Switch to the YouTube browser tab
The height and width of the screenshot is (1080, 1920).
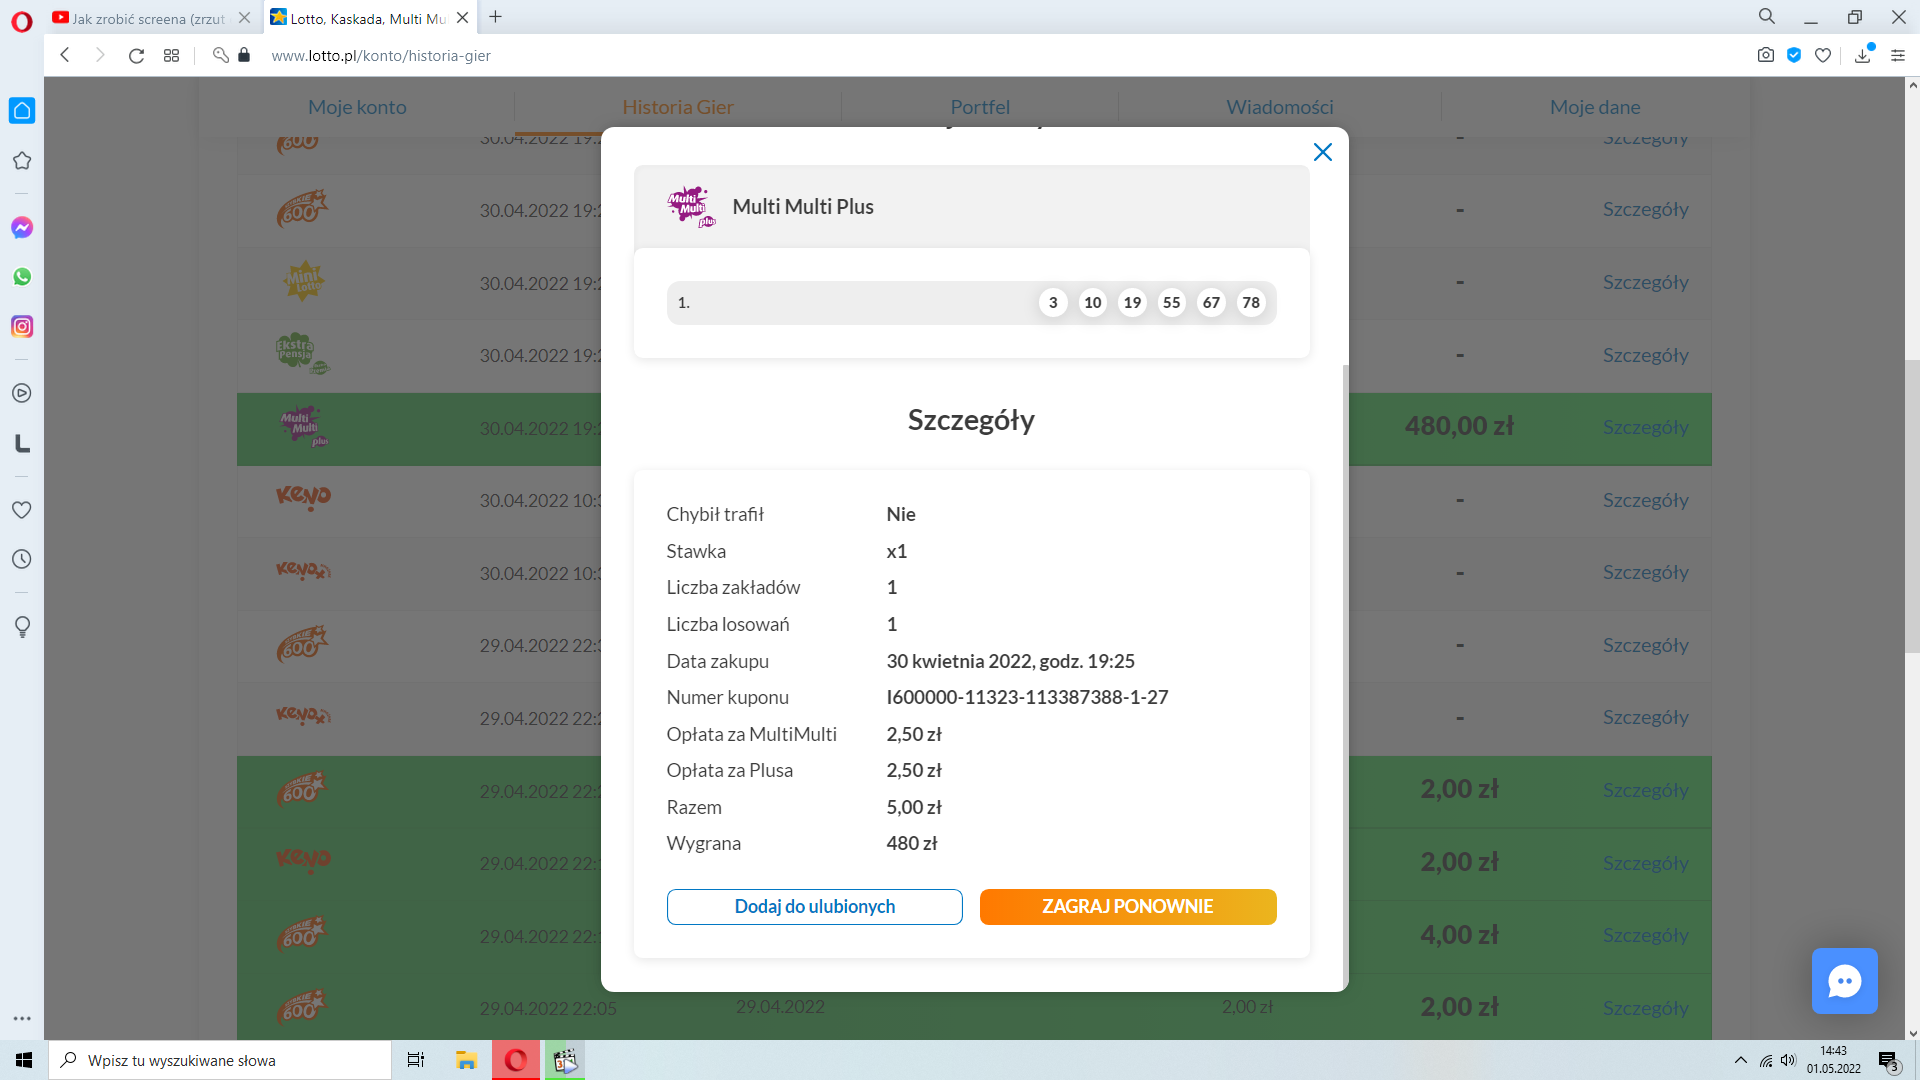(x=148, y=18)
